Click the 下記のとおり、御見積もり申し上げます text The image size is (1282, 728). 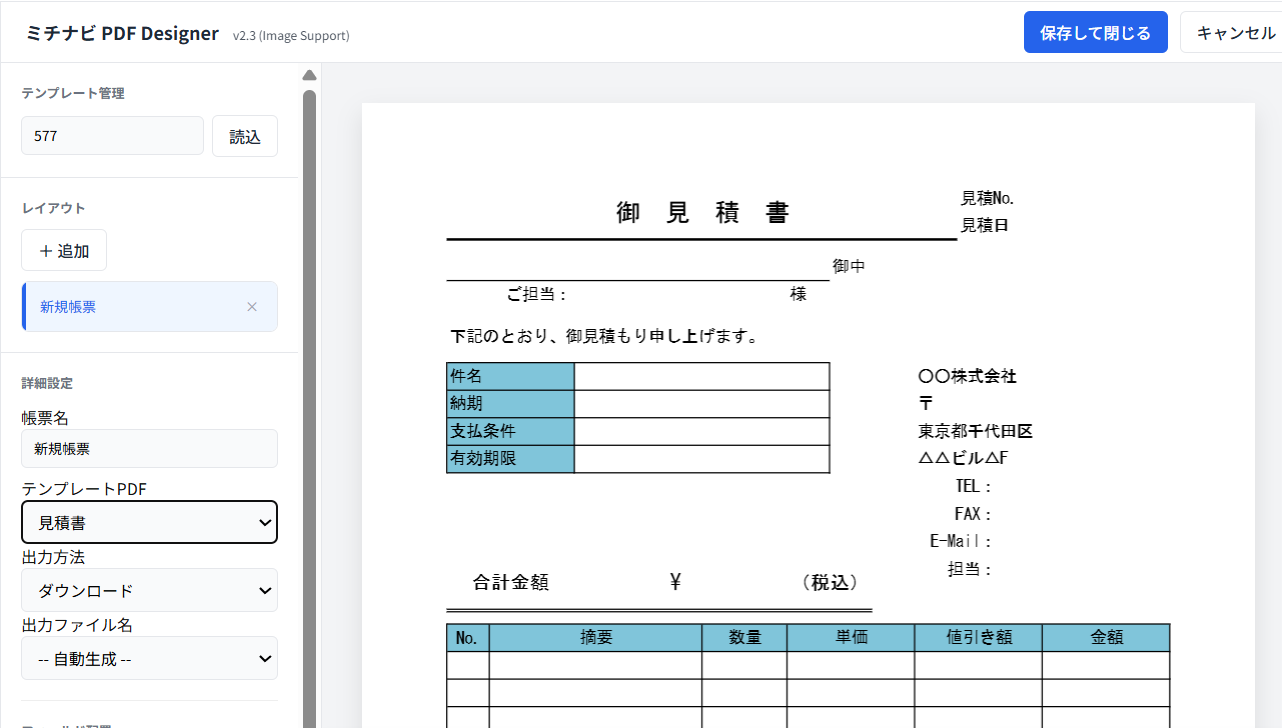605,336
